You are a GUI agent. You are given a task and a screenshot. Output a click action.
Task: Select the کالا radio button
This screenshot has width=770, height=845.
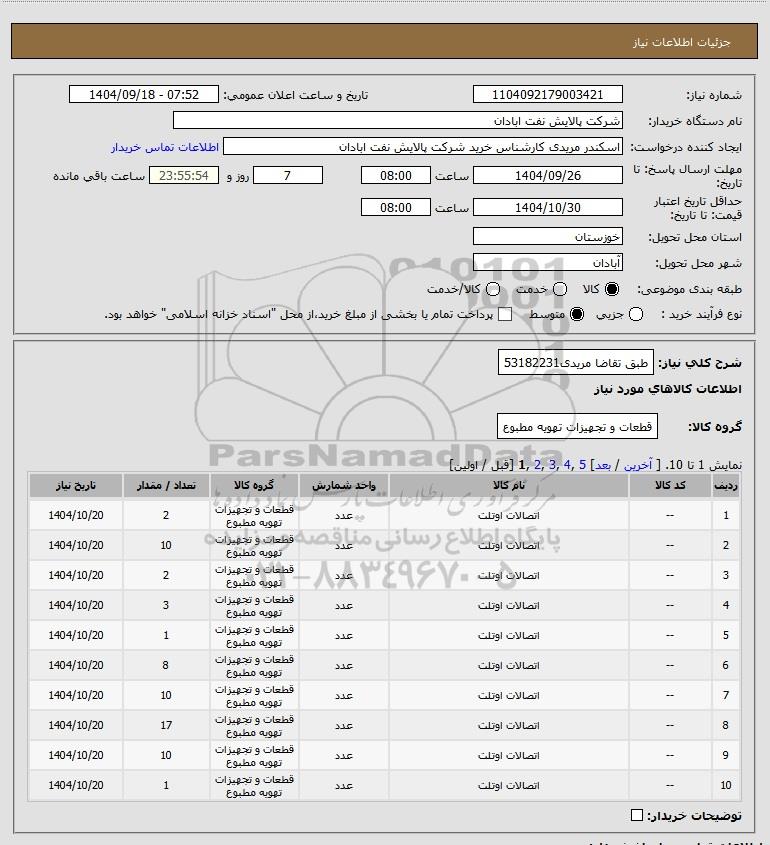pos(612,289)
